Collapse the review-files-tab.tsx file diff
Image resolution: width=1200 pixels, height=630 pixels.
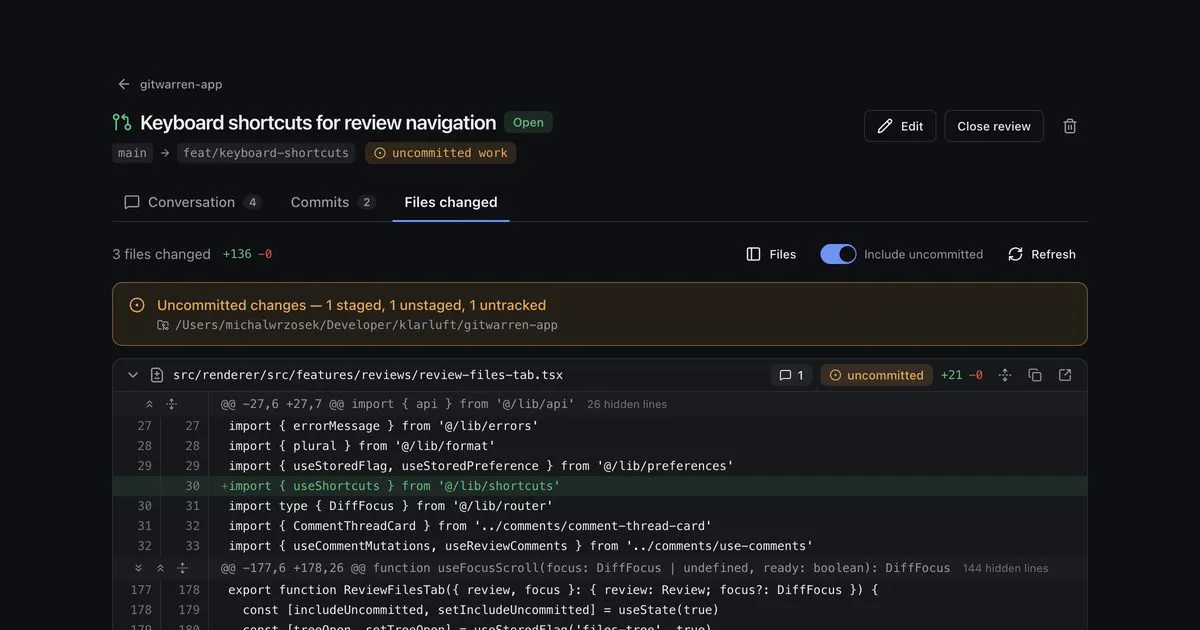pyautogui.click(x=132, y=375)
